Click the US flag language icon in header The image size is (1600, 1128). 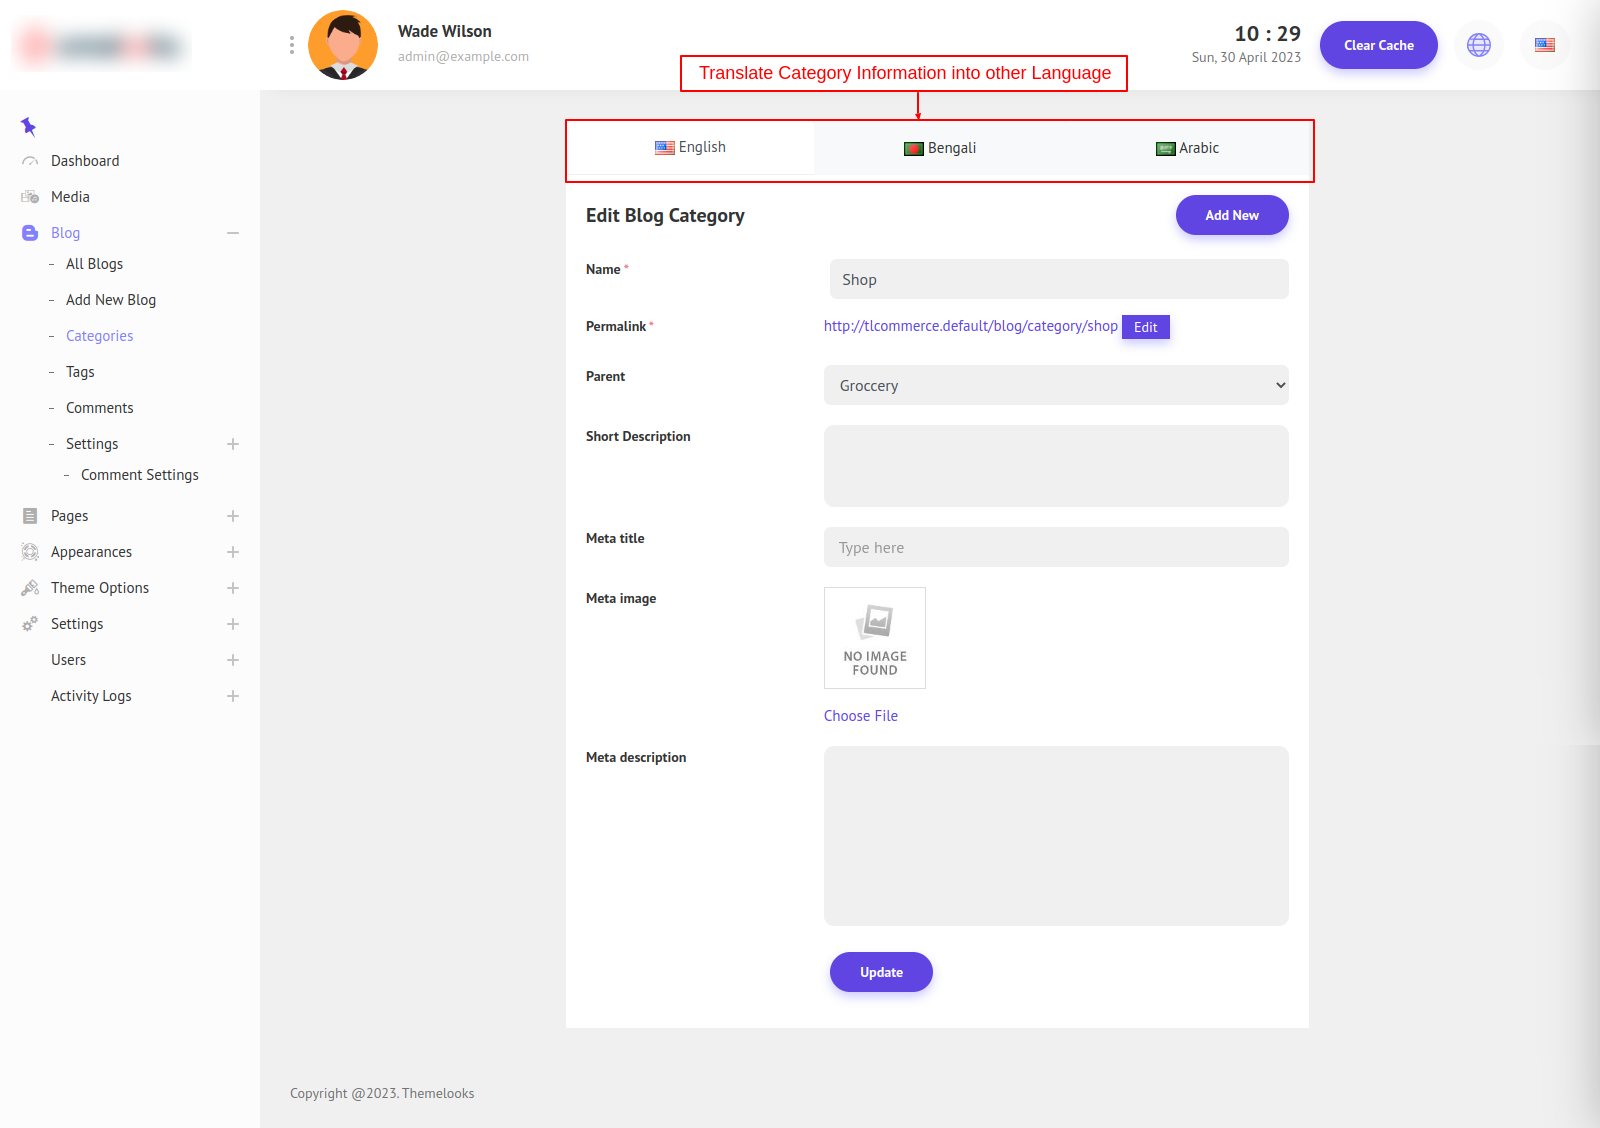click(1544, 45)
